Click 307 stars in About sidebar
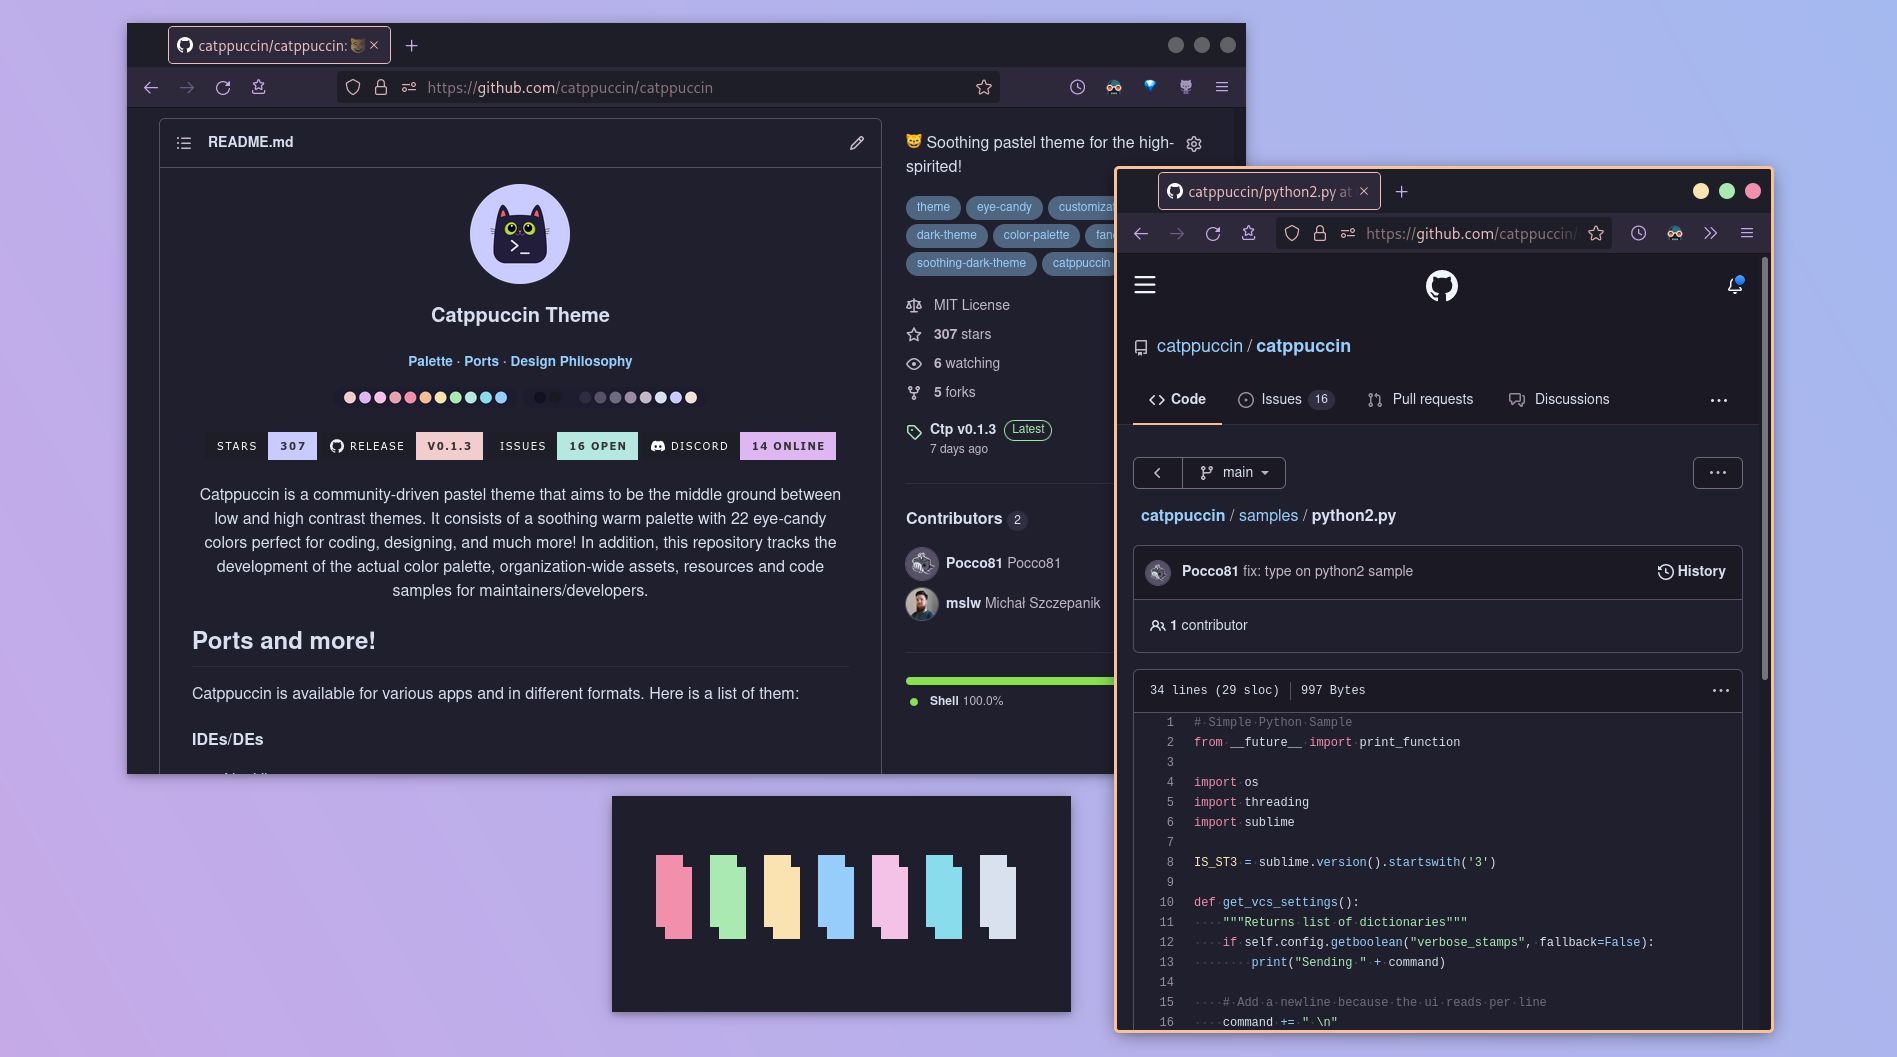 [x=962, y=334]
